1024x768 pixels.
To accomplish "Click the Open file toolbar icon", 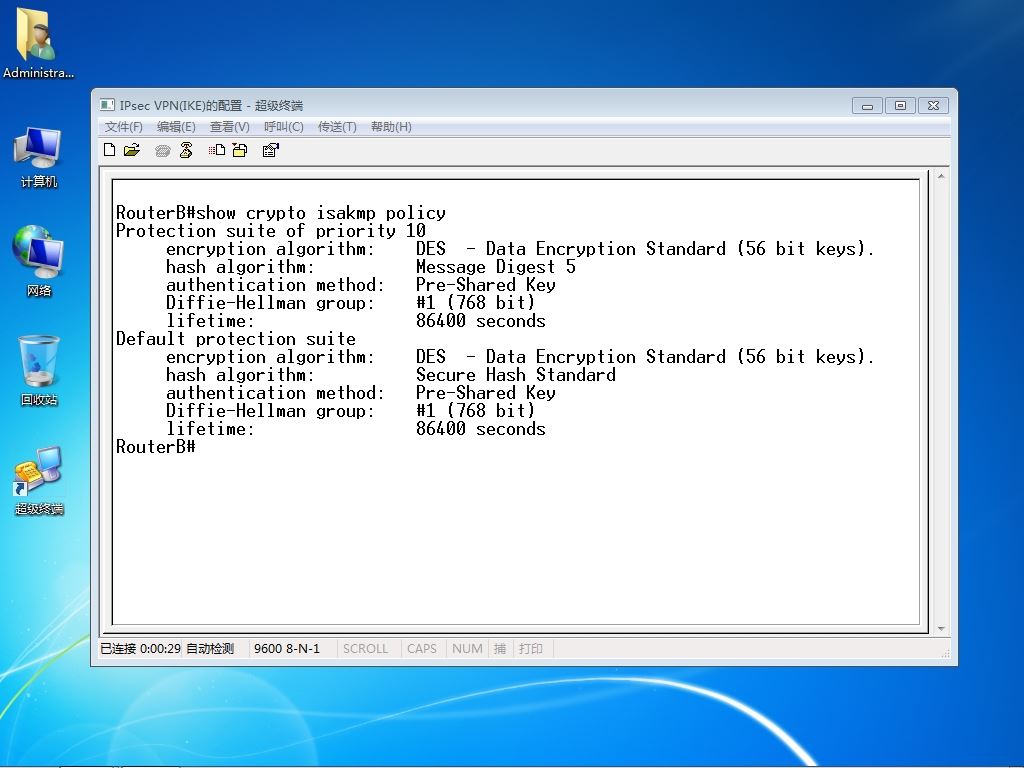I will point(132,150).
